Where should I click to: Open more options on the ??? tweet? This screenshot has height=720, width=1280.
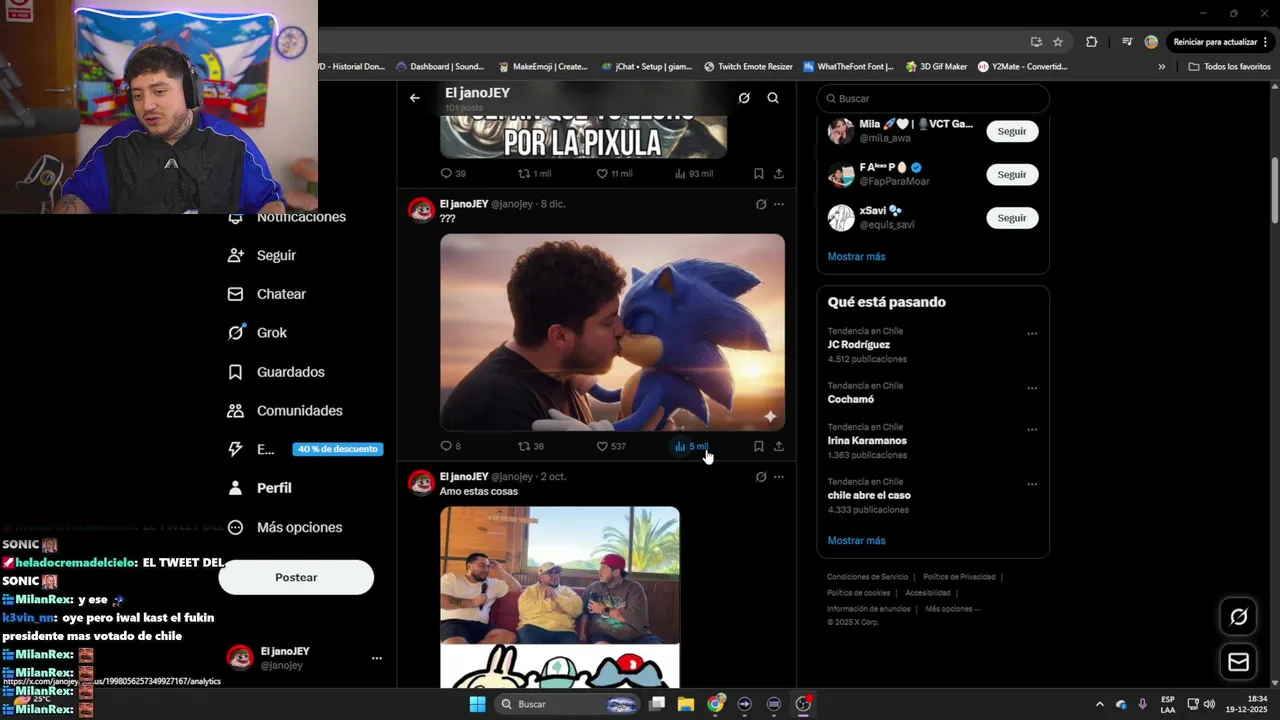pos(779,204)
